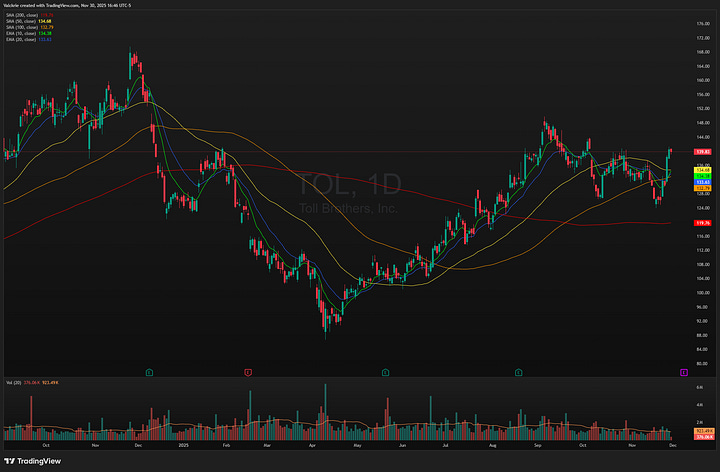Screen dimensions: 720x472
Task: Select the SMA (200, close) legend entry
Action: click(30, 15)
